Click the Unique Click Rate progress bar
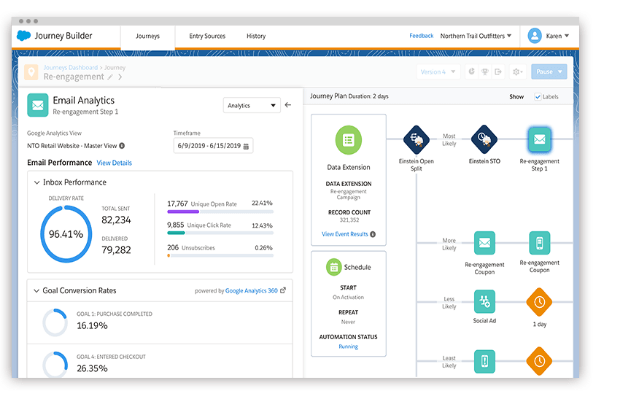Image resolution: width=620 pixels, height=402 pixels. [x=220, y=233]
